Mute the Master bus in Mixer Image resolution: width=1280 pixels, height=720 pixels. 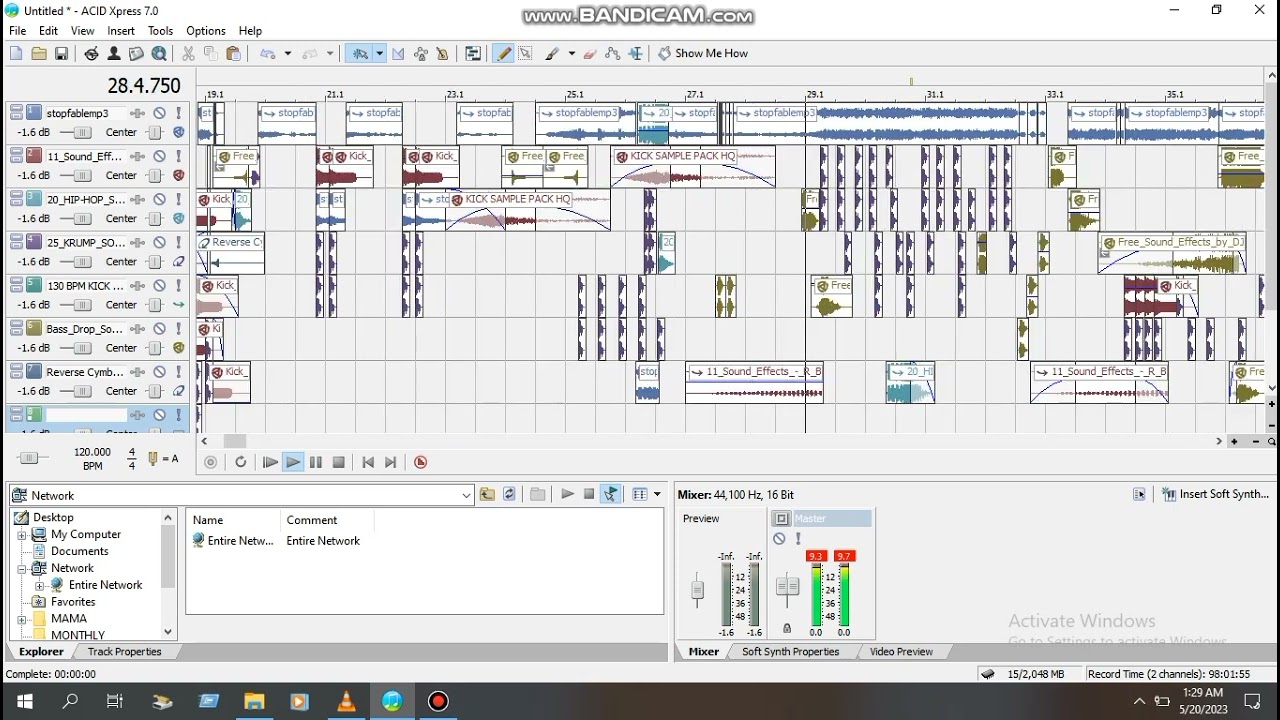click(779, 539)
